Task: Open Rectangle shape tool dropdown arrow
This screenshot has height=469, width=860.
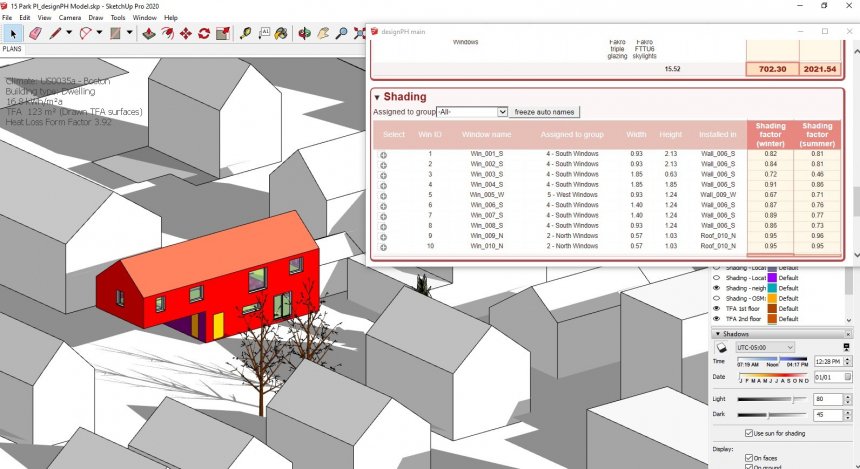Action: click(x=129, y=33)
